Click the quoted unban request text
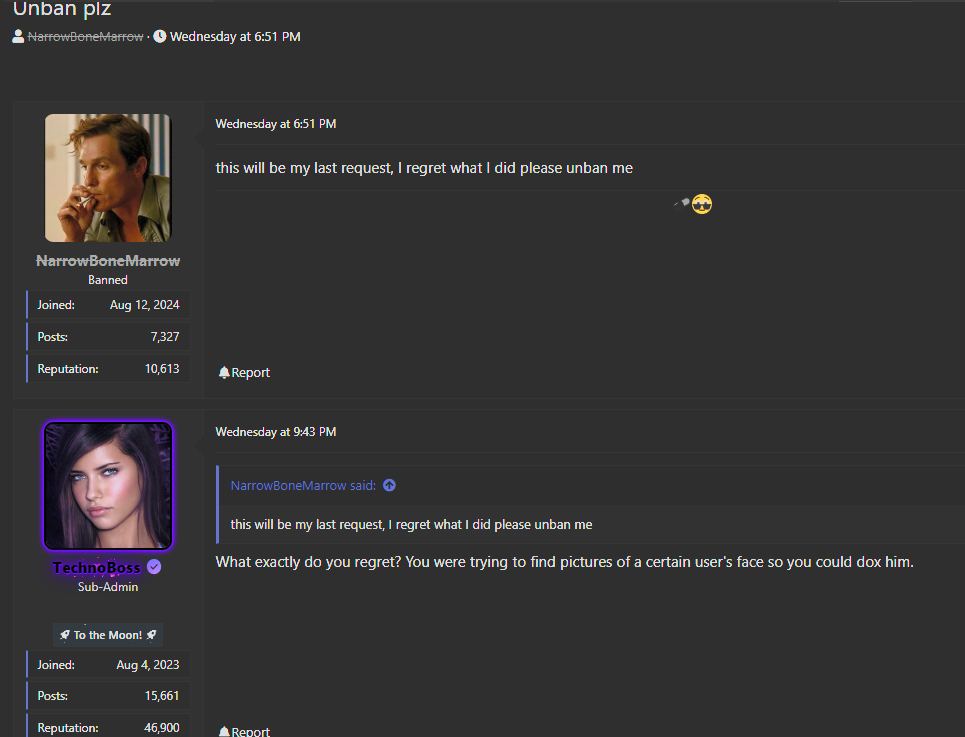Viewport: 965px width, 737px height. click(411, 524)
